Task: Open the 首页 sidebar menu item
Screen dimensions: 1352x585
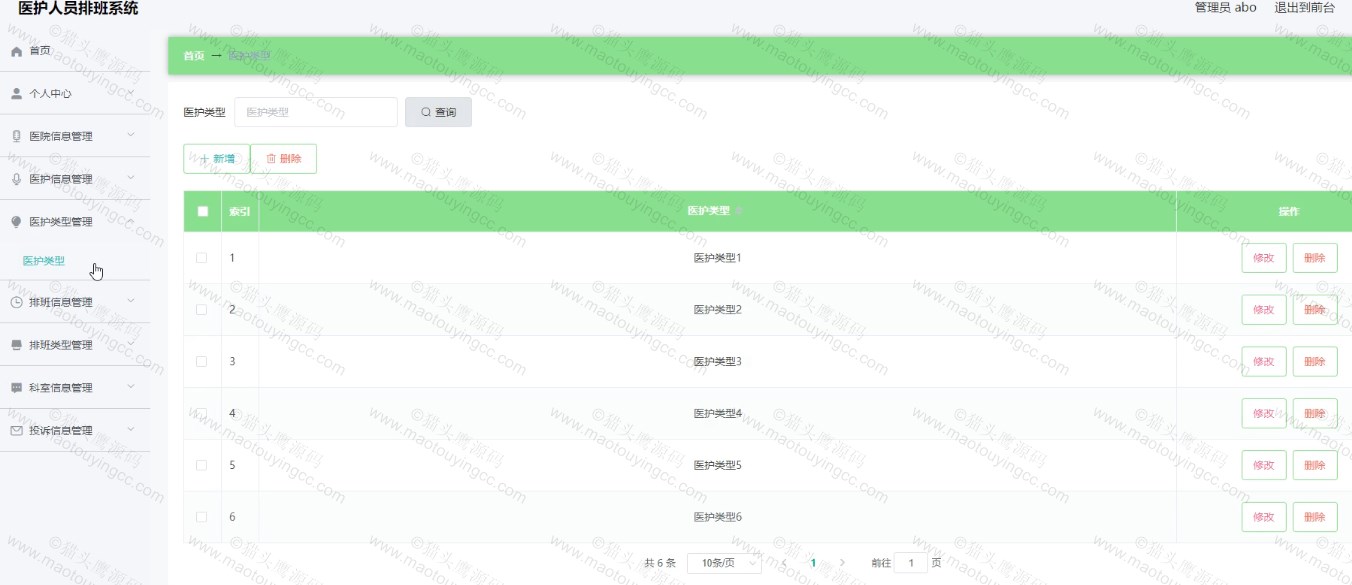Action: click(75, 51)
